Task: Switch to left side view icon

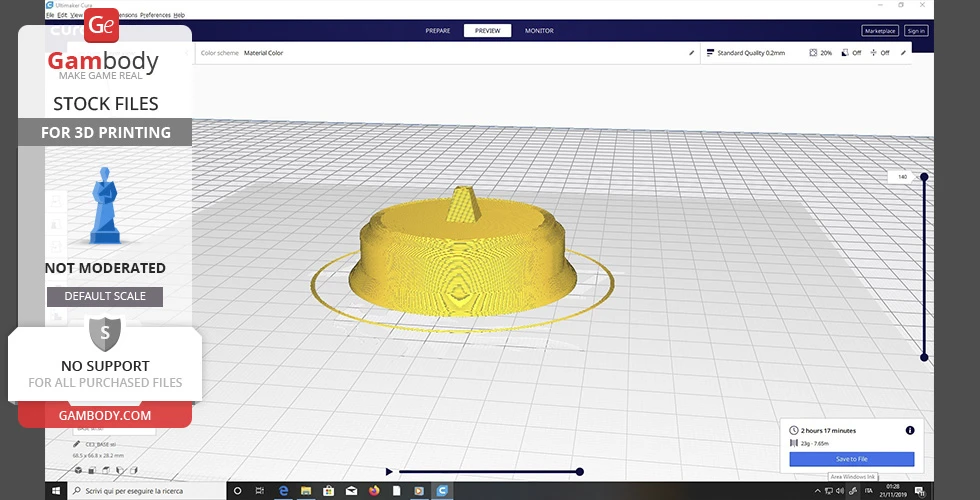Action: click(119, 470)
